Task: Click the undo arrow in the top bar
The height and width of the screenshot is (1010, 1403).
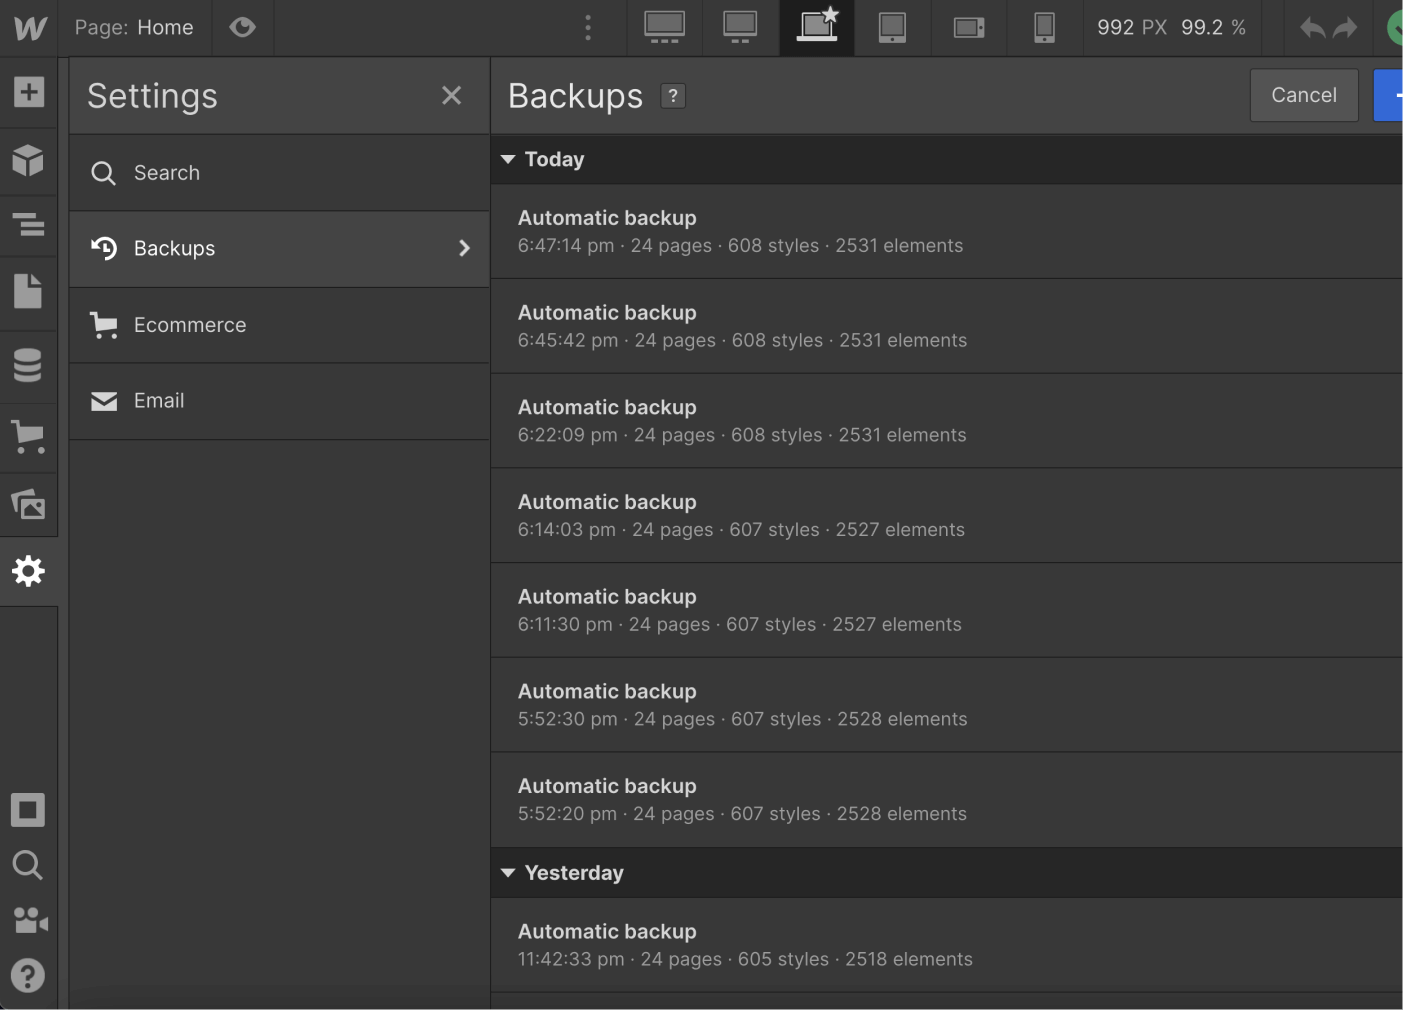Action: 1312,27
